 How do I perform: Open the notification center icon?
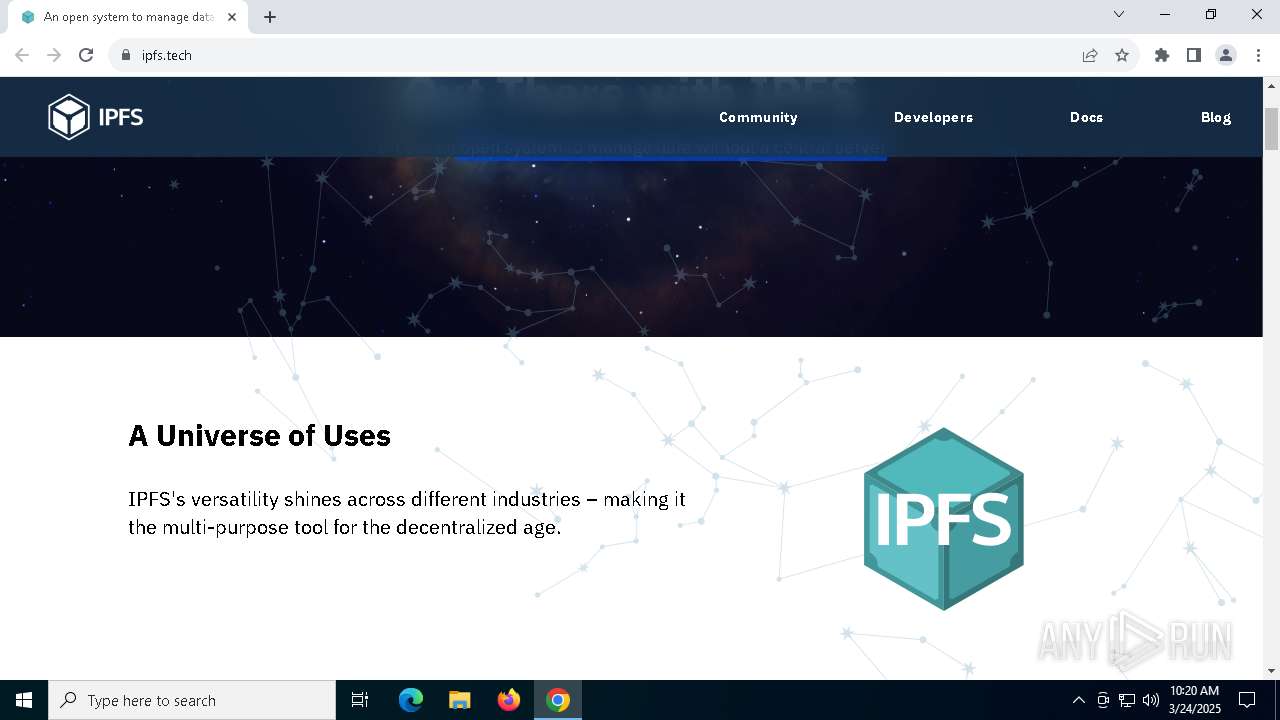1247,700
